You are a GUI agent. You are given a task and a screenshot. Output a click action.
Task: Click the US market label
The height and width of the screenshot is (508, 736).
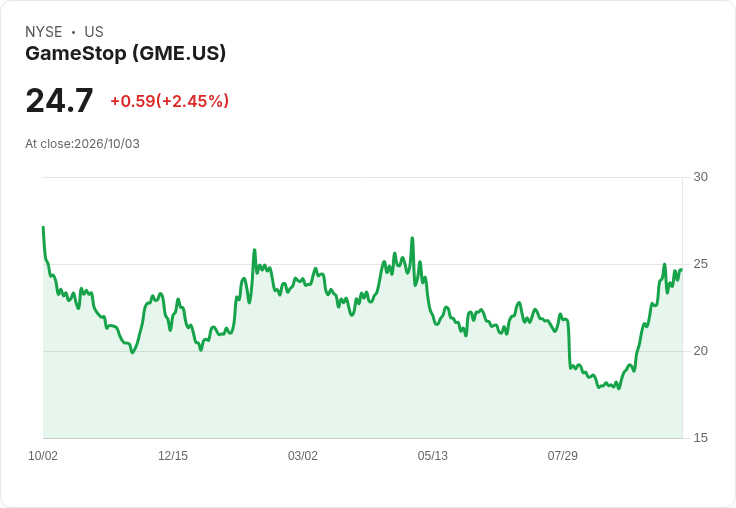[x=94, y=32]
